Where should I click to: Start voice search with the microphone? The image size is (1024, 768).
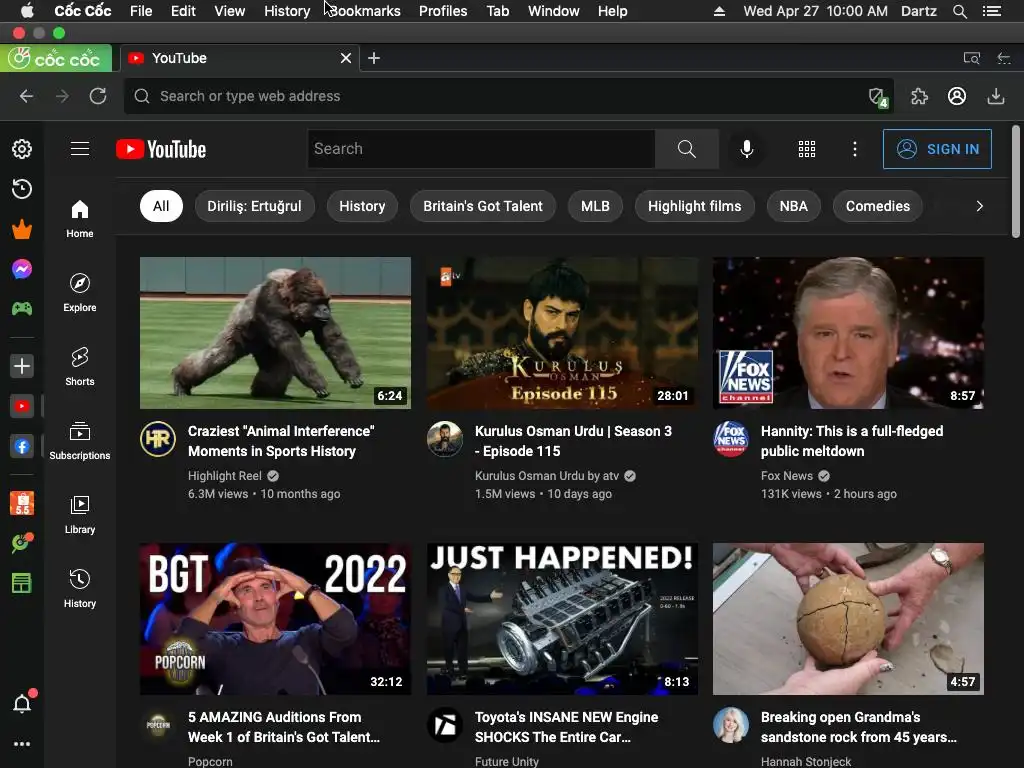pos(746,149)
